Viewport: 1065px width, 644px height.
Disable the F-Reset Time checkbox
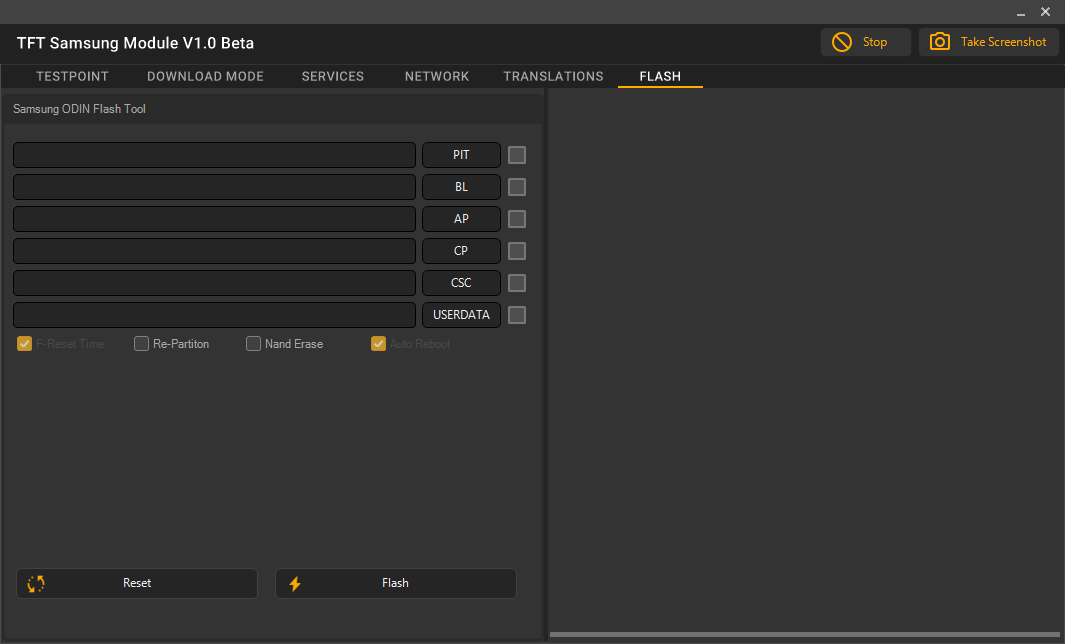coord(24,343)
